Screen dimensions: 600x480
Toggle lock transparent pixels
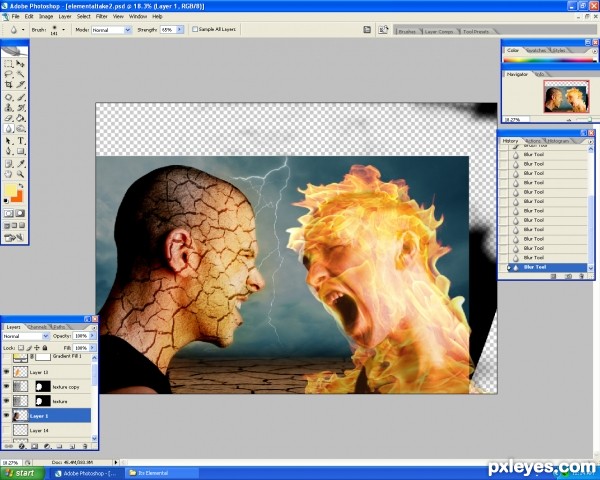(21, 348)
